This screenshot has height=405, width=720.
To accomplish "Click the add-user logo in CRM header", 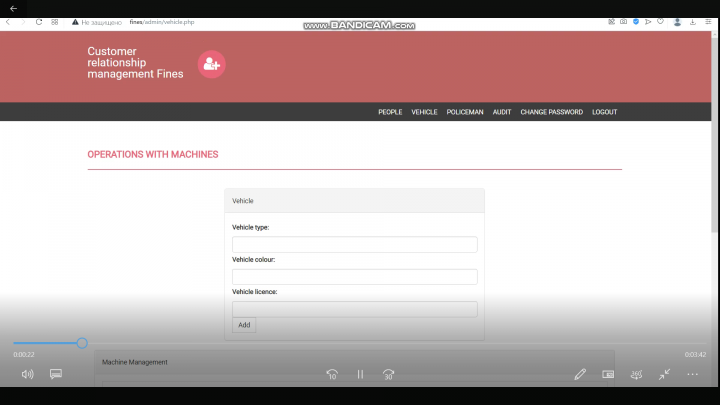I will coord(212,64).
